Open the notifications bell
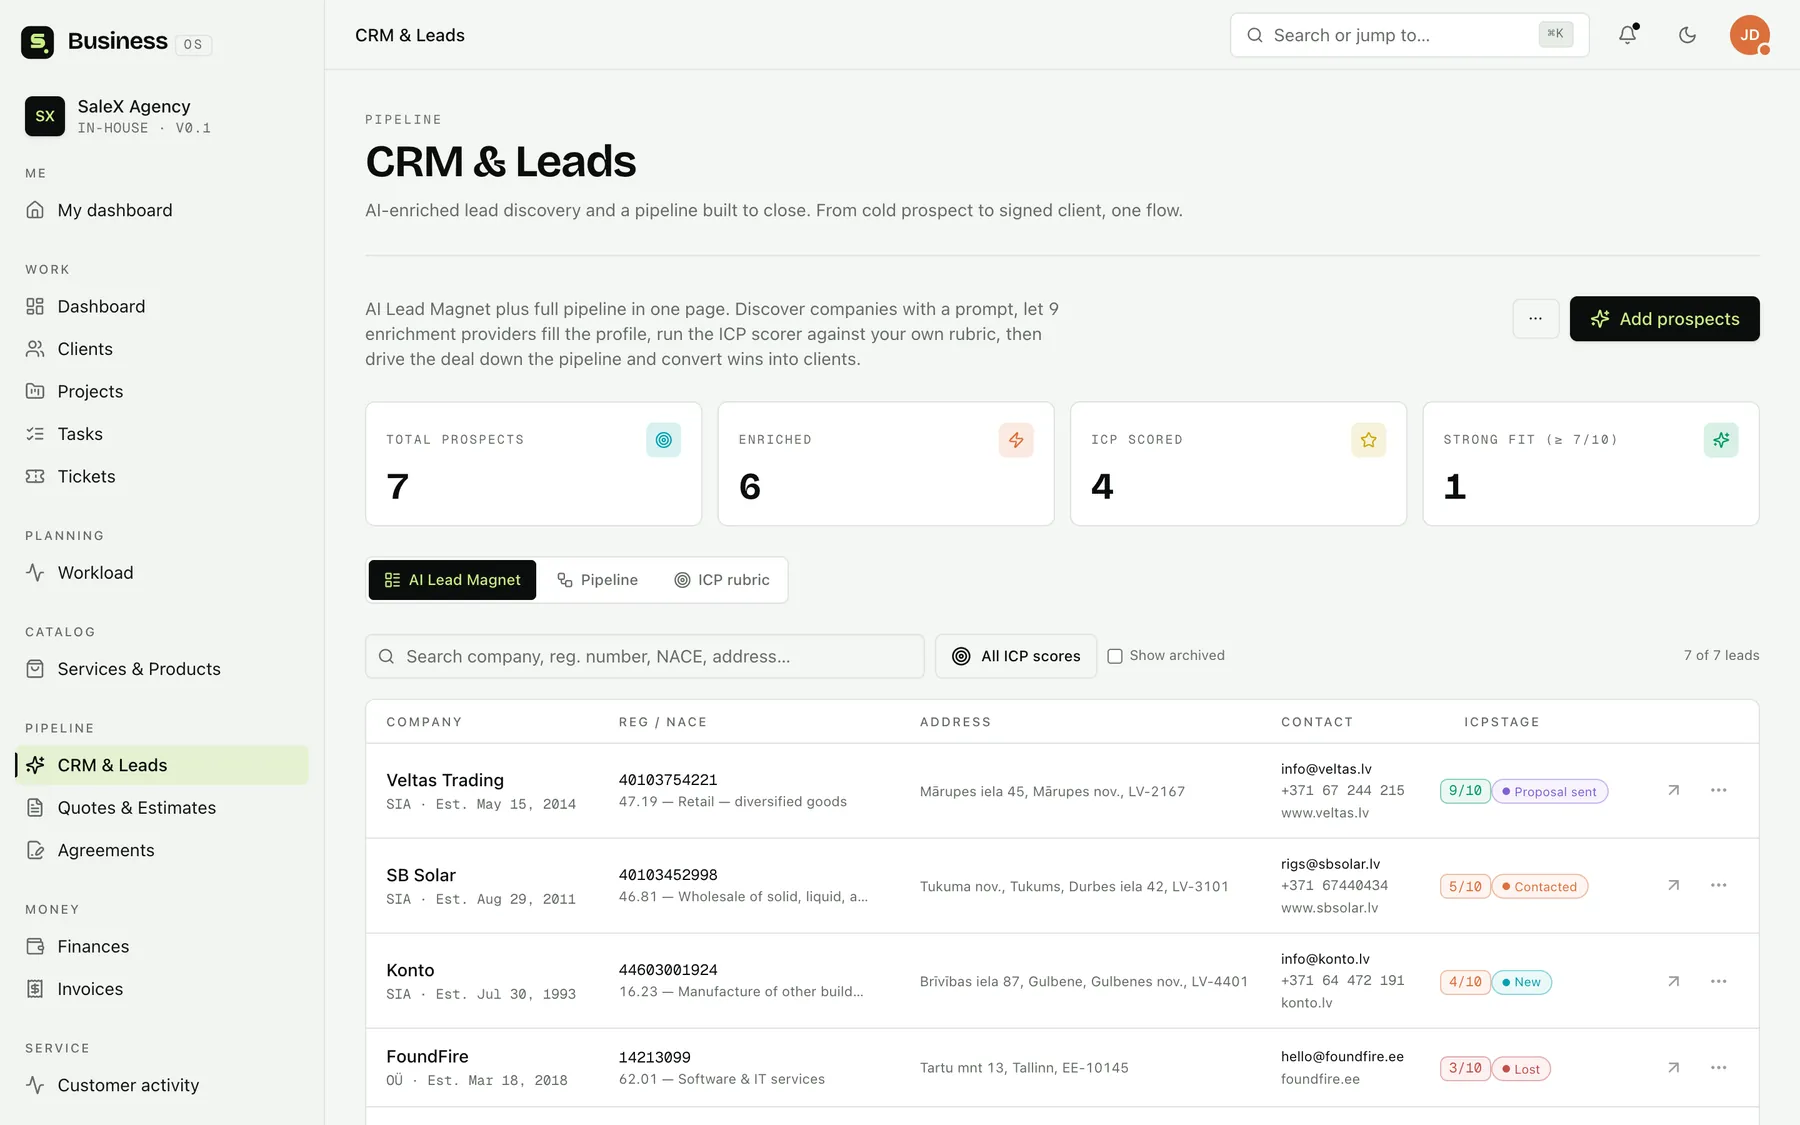 1628,35
